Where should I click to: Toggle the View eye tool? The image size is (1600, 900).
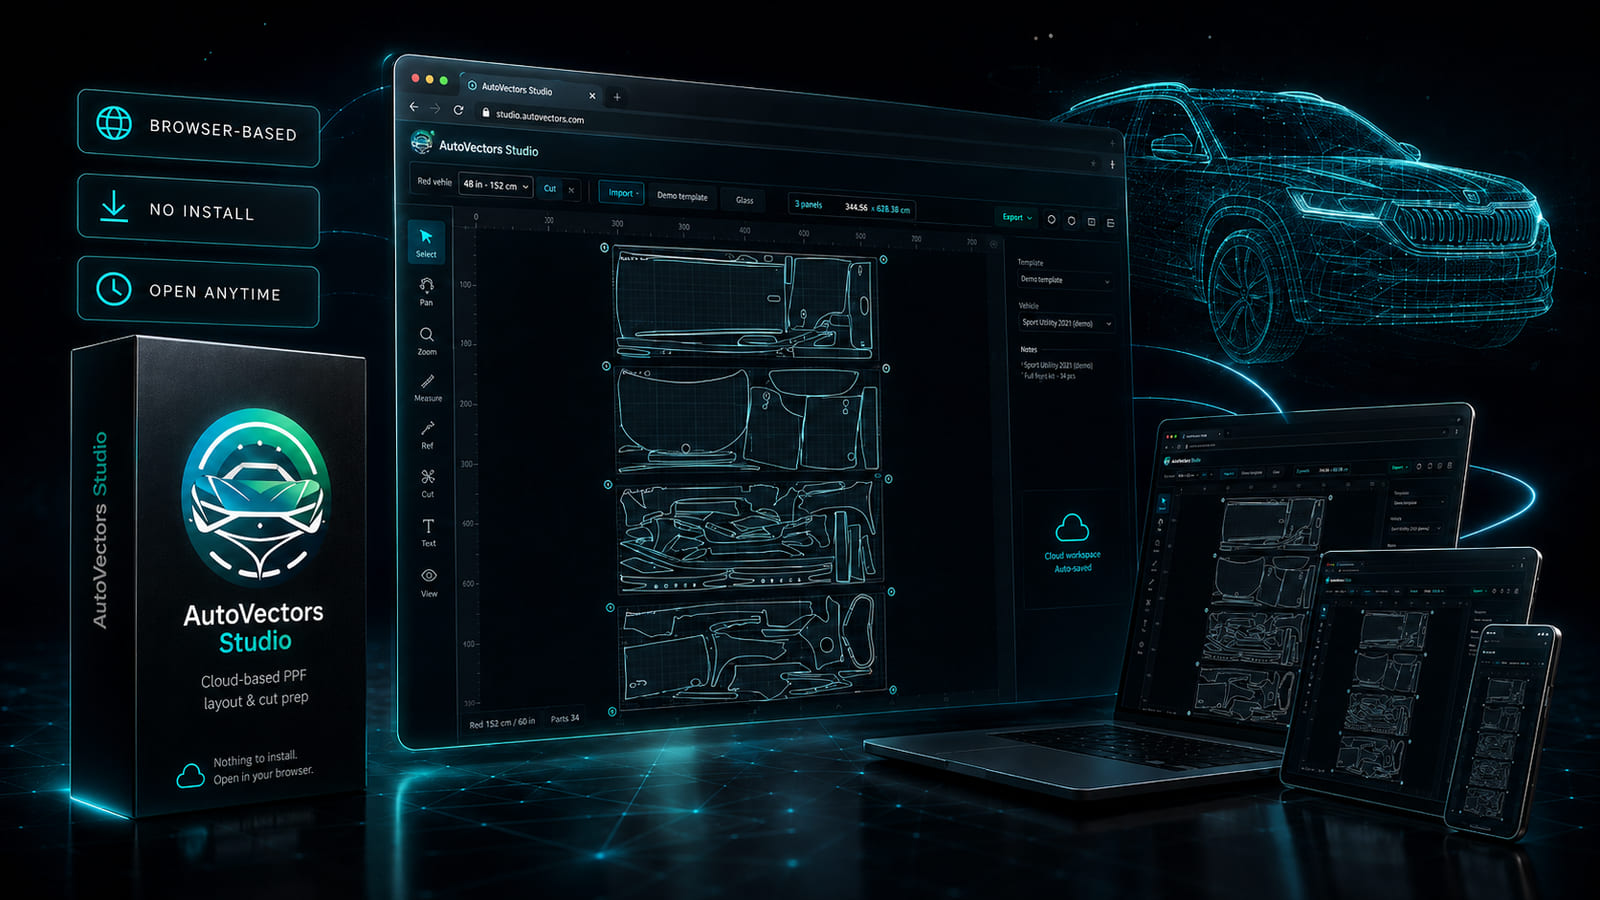point(429,582)
